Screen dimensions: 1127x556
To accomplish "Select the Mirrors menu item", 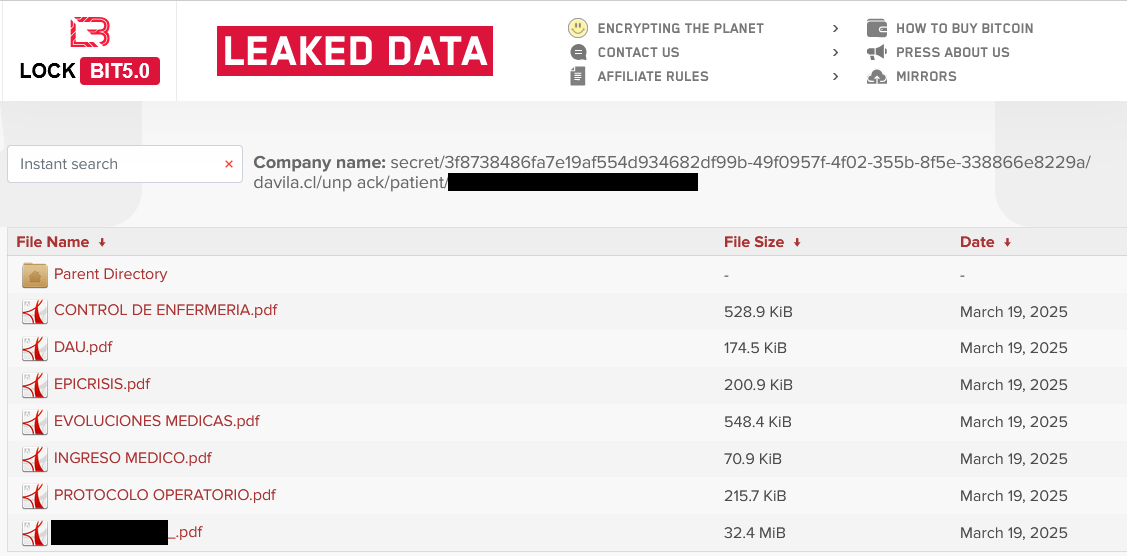I will click(x=926, y=76).
